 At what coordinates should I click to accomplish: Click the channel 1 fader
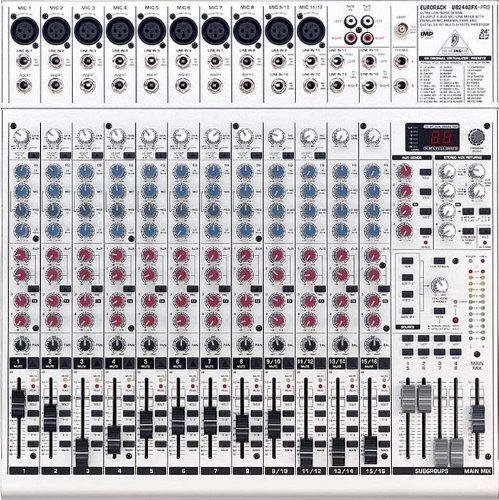pyautogui.click(x=19, y=403)
